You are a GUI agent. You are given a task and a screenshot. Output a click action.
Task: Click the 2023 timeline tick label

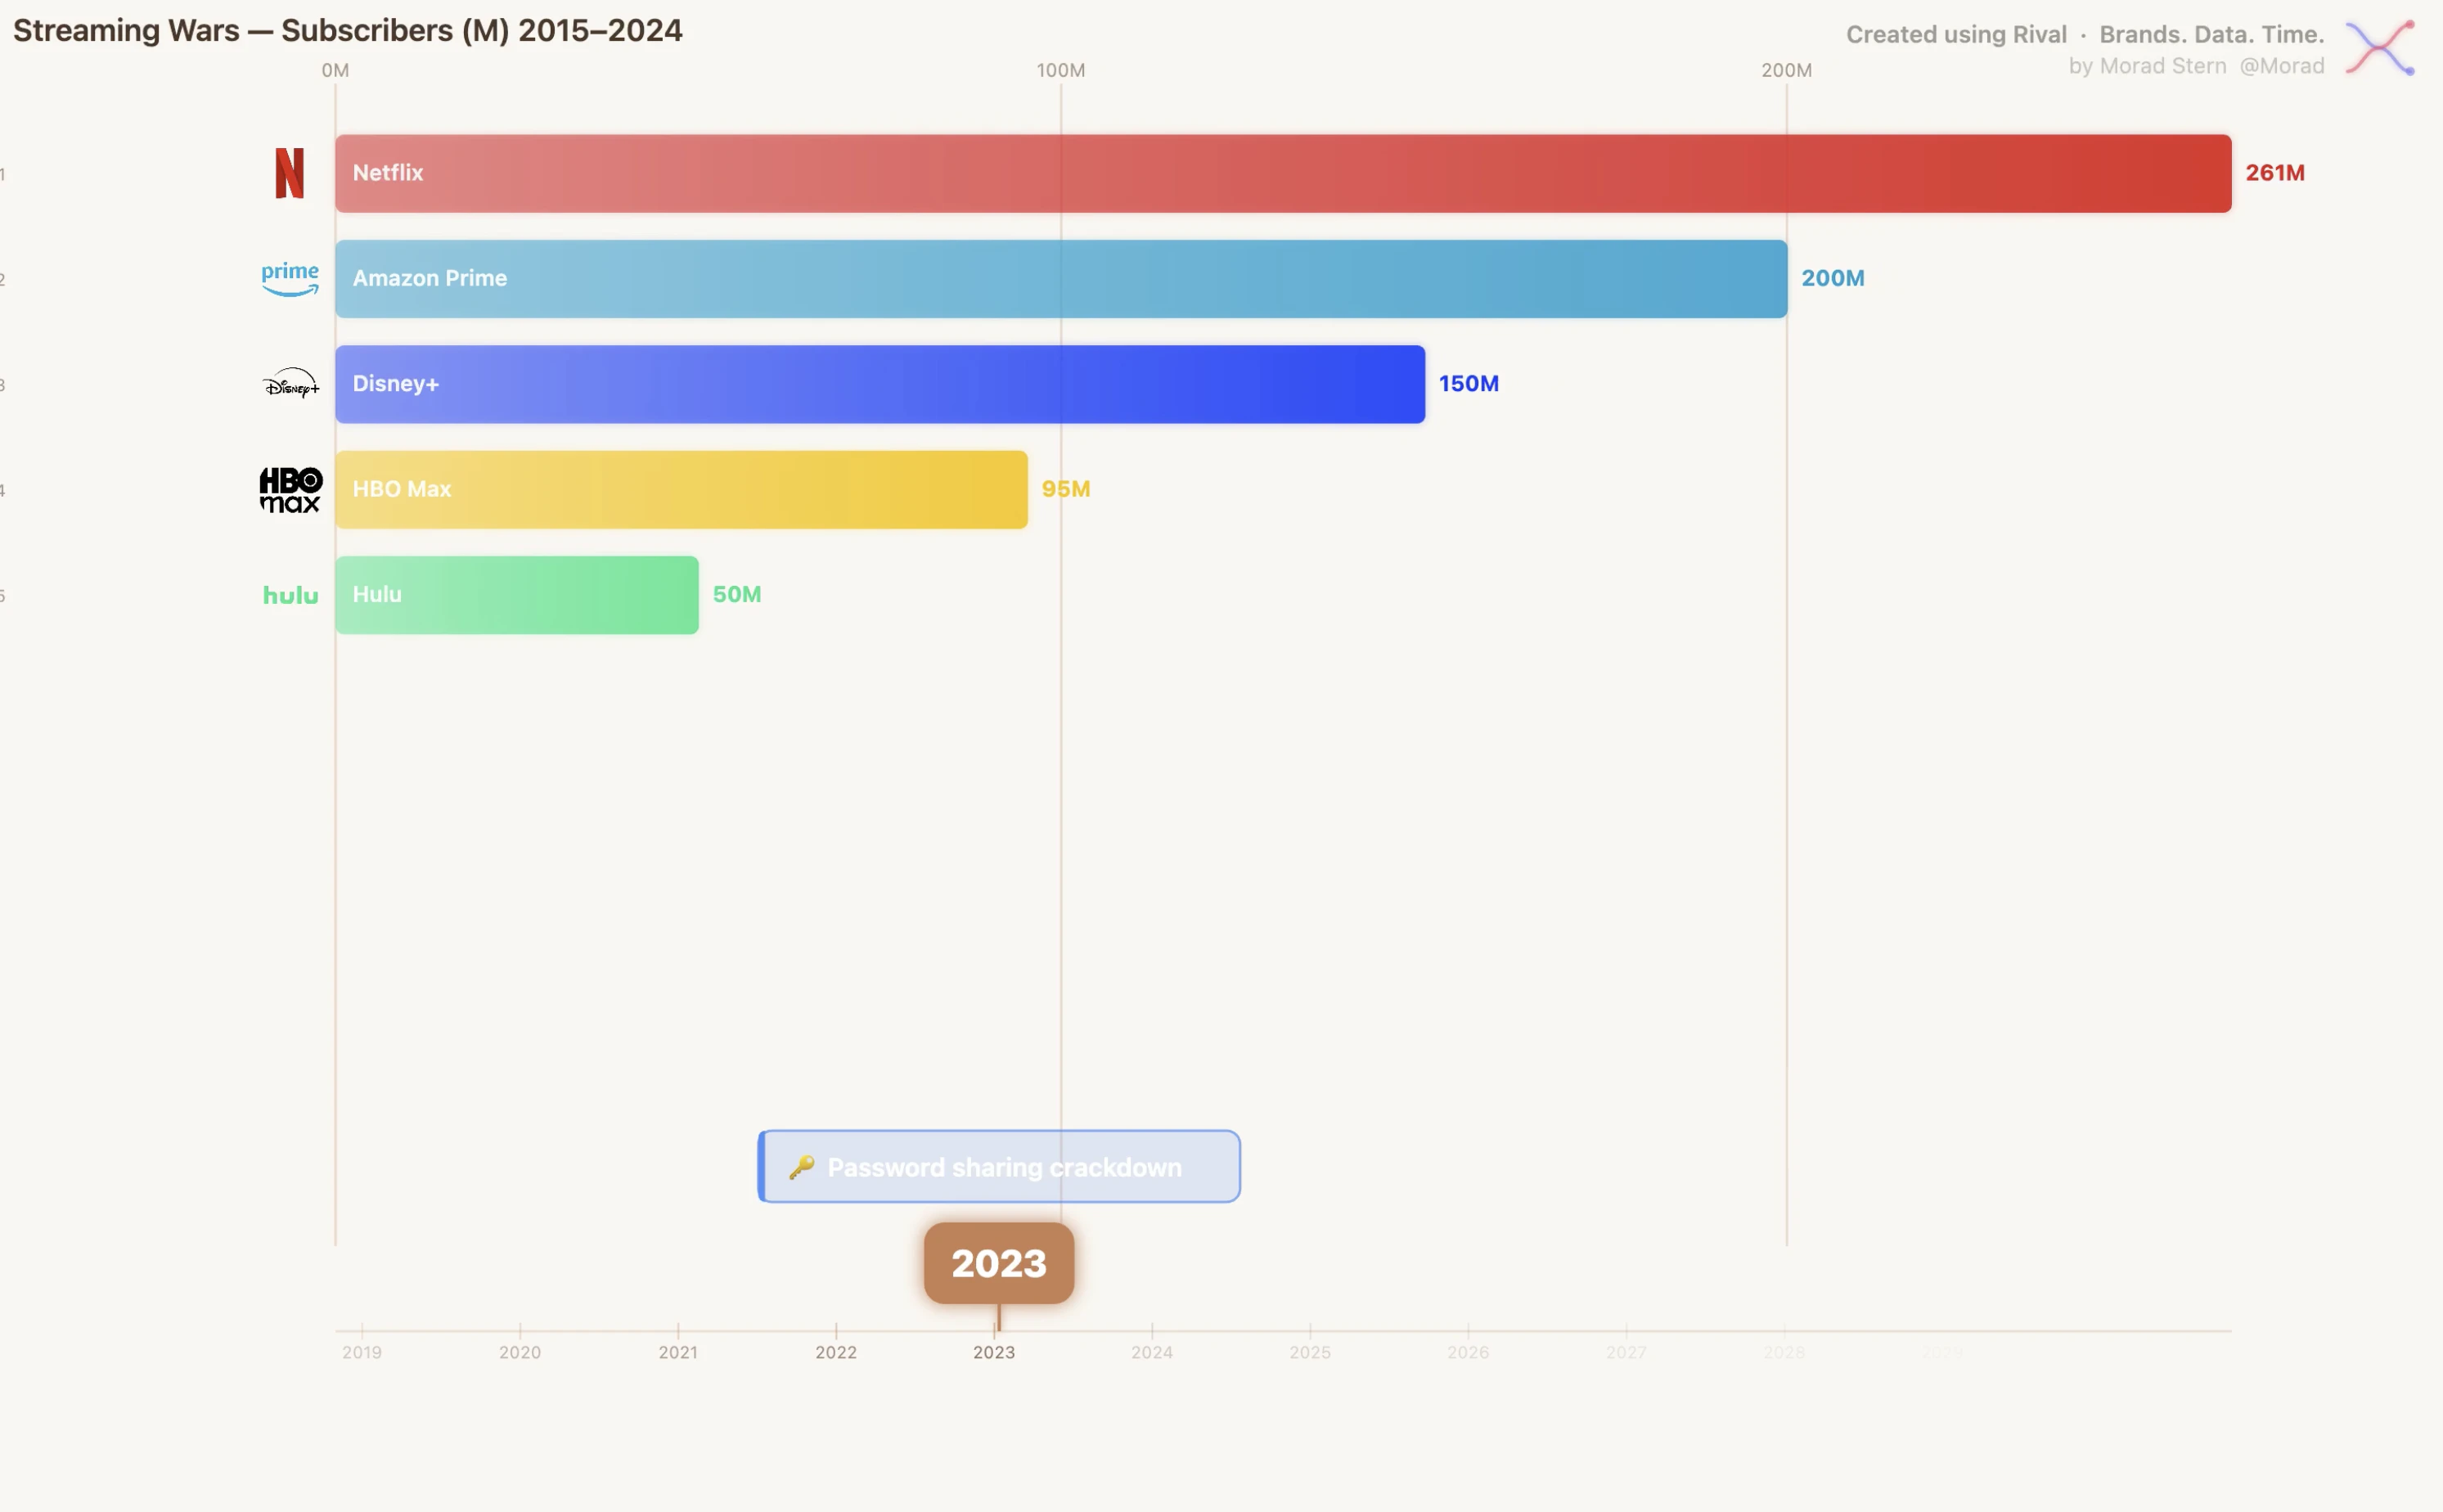[994, 1352]
